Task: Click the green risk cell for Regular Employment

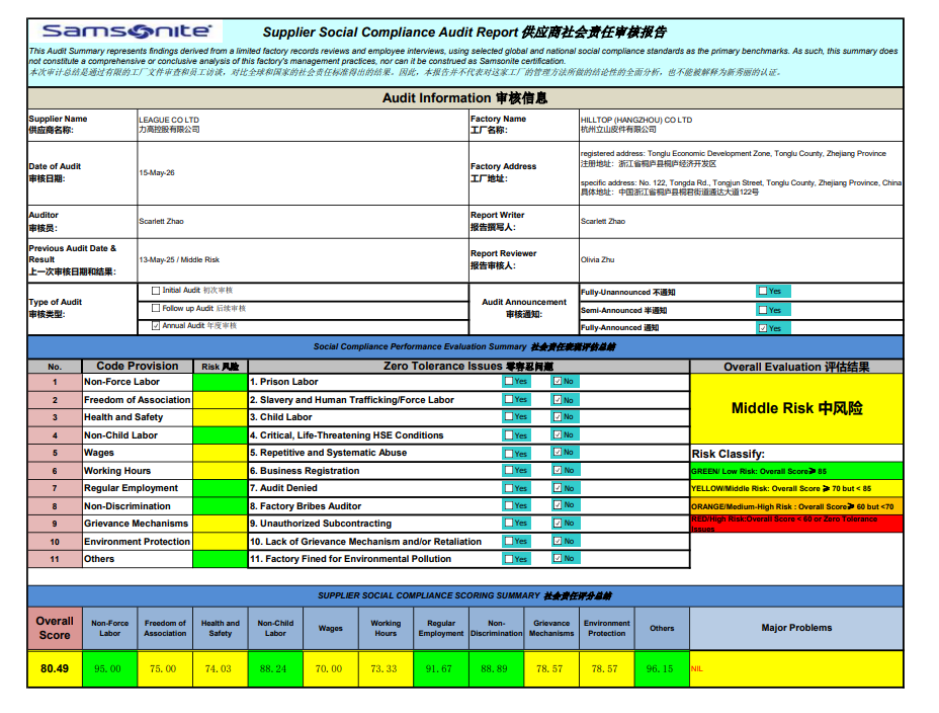Action: click(220, 489)
